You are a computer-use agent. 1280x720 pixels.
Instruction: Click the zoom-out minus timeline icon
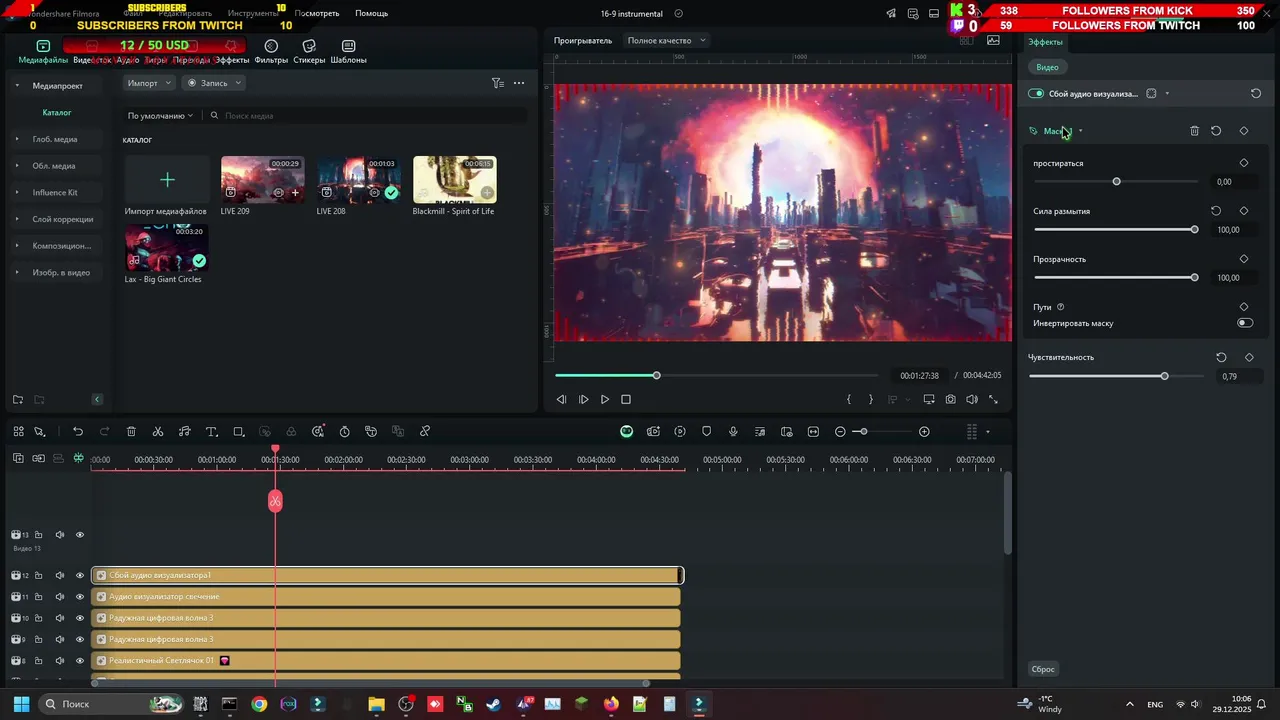pos(840,432)
